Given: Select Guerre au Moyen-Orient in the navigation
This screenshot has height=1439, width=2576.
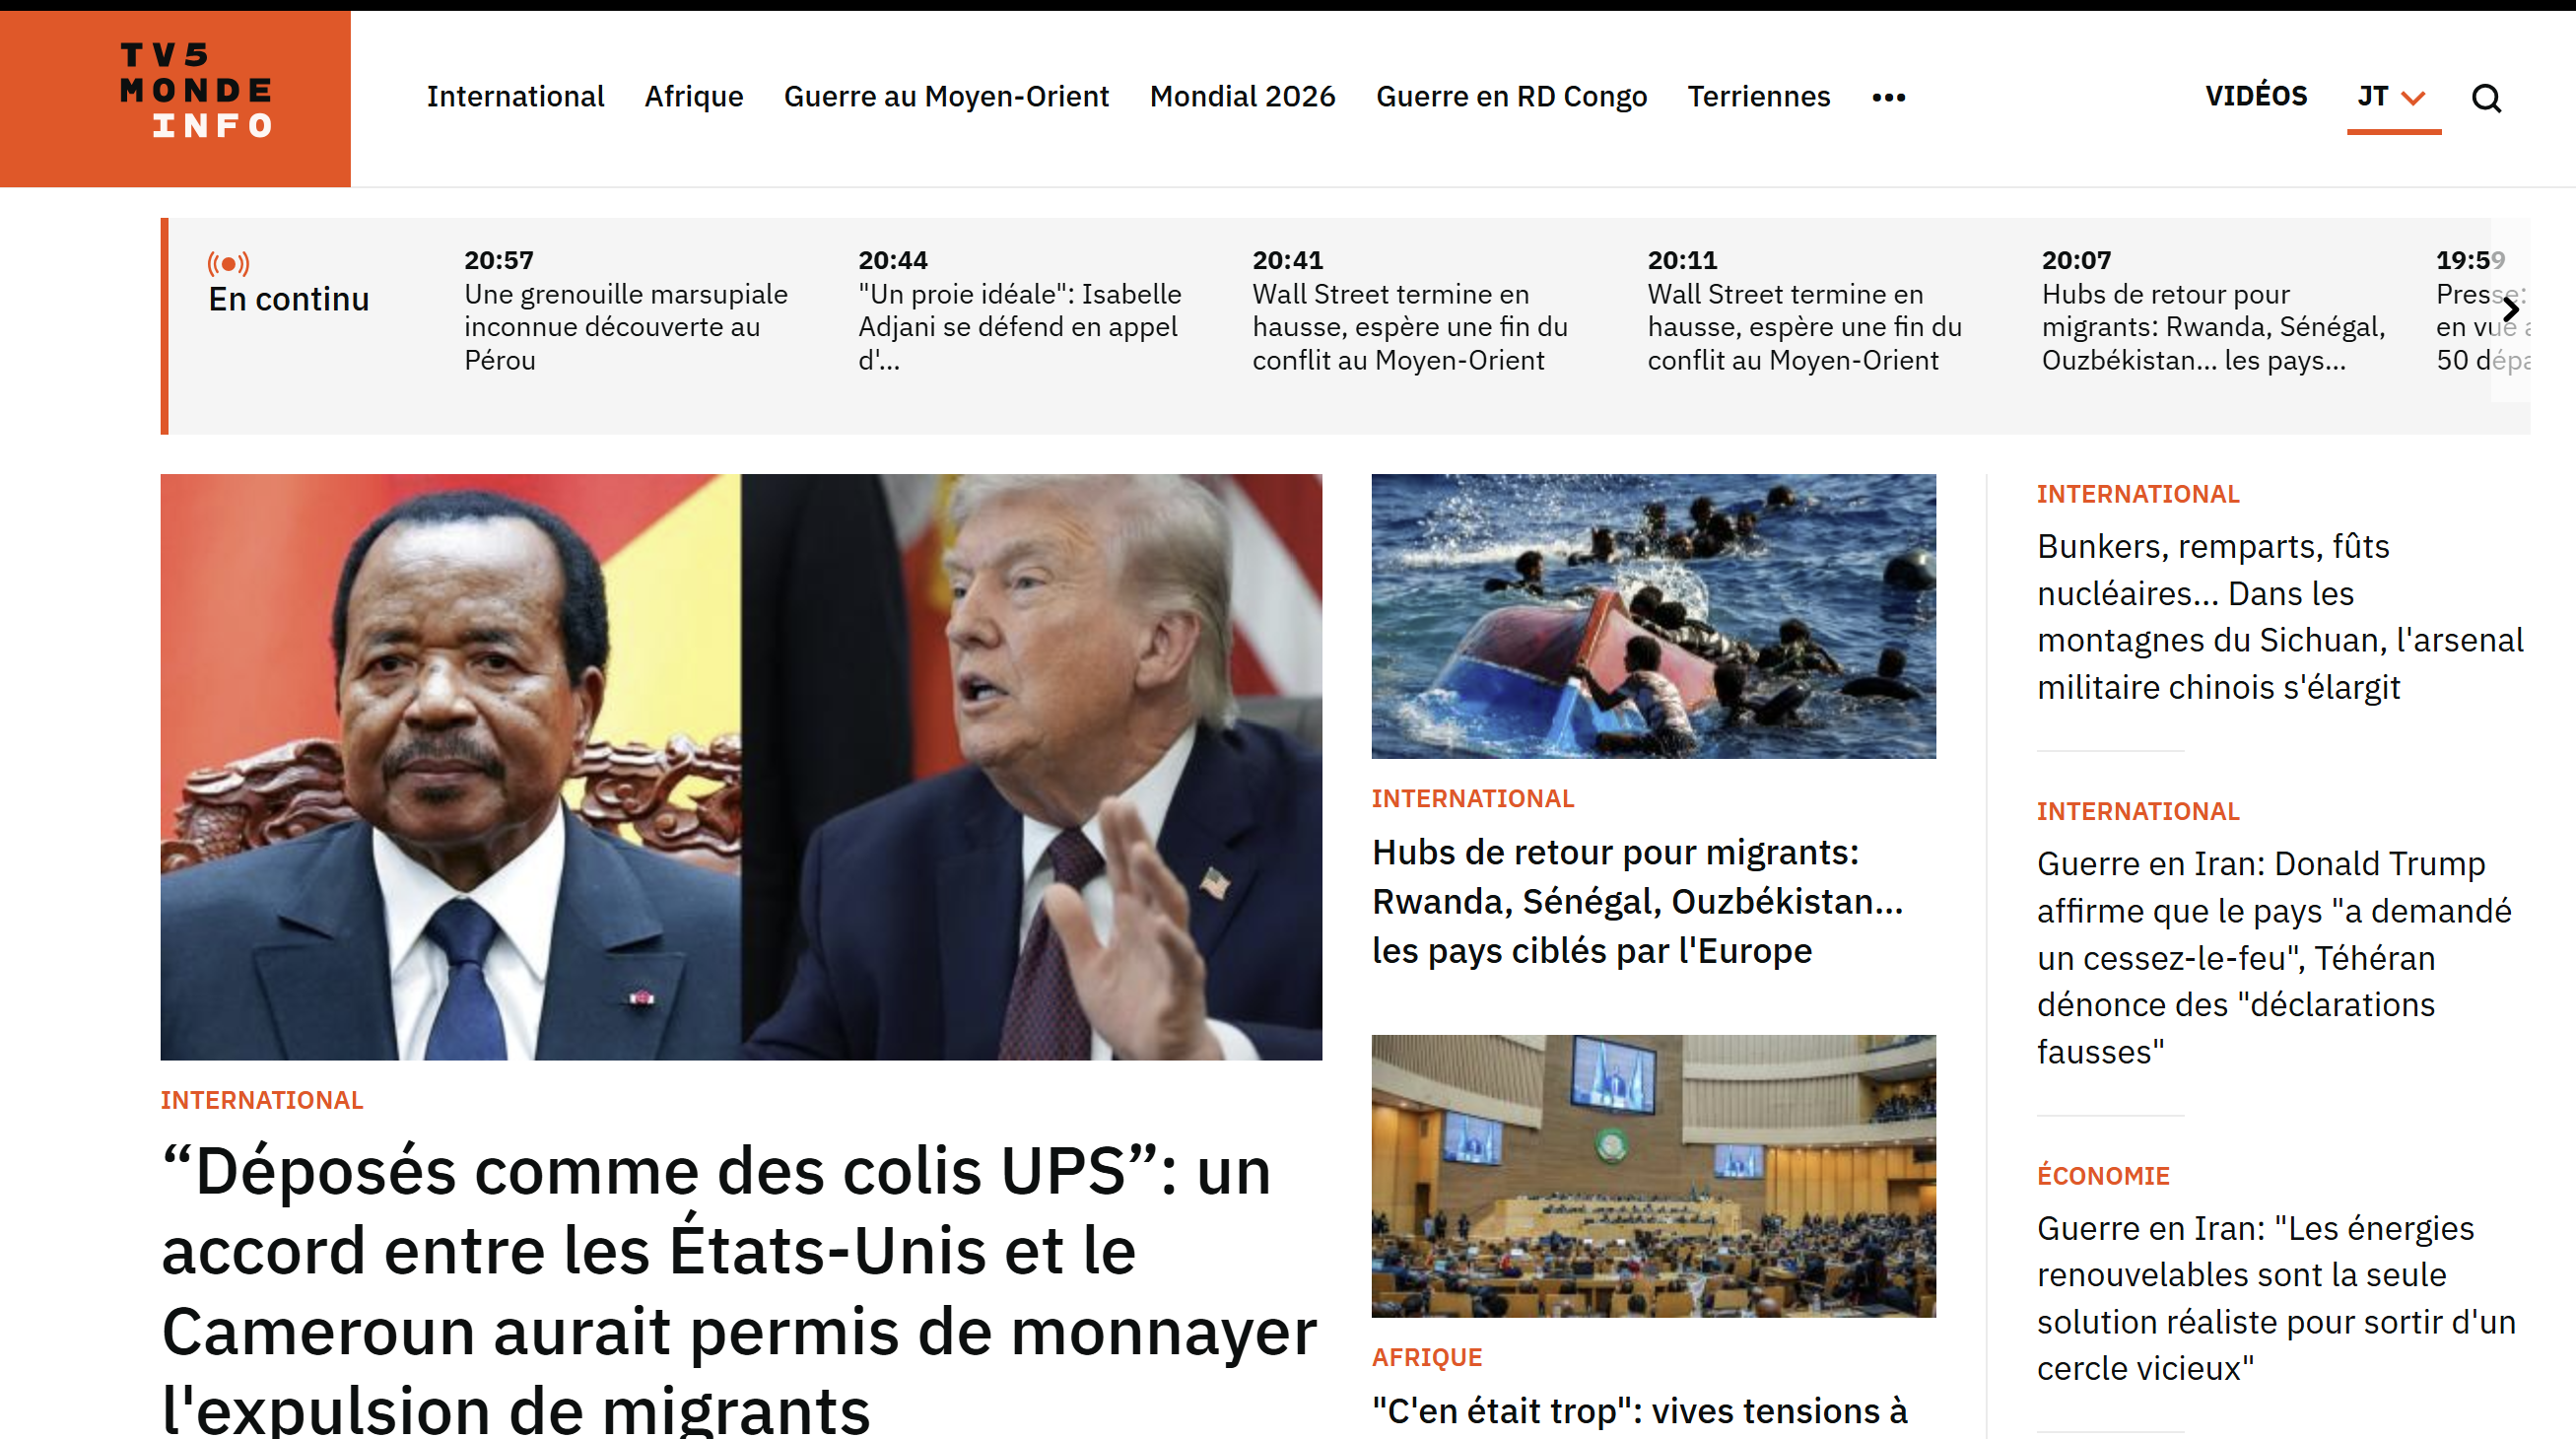Looking at the screenshot, I should coord(946,96).
